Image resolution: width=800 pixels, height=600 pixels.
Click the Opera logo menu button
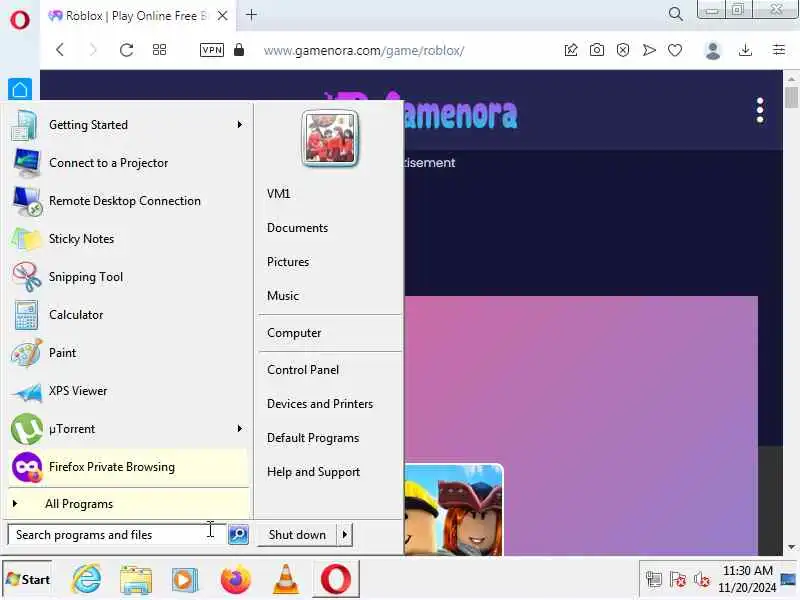click(x=19, y=20)
